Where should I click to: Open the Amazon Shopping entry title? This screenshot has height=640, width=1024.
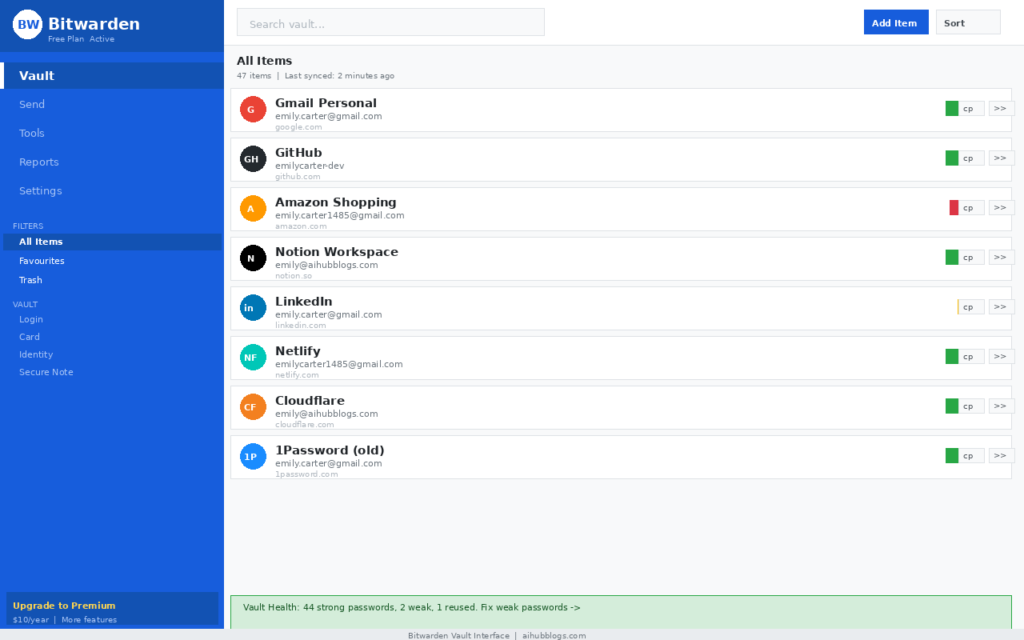click(336, 202)
